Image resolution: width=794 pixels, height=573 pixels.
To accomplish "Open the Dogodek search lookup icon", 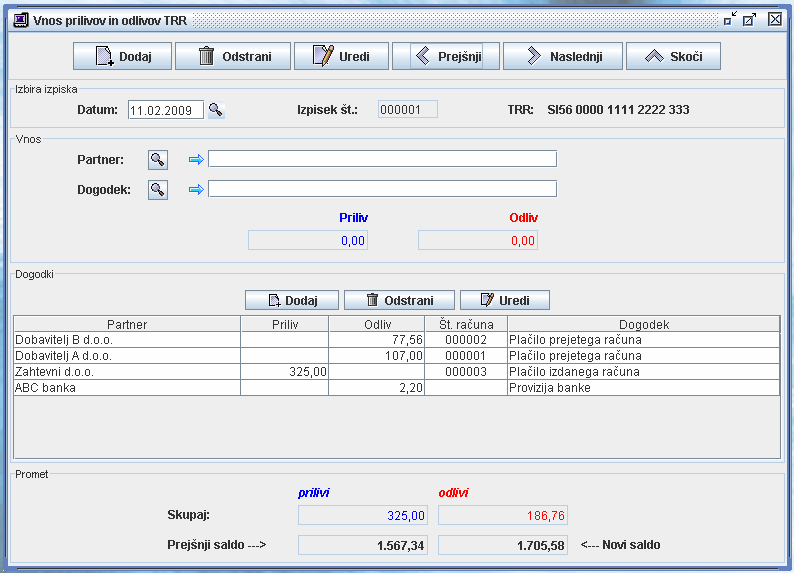I will tap(157, 189).
